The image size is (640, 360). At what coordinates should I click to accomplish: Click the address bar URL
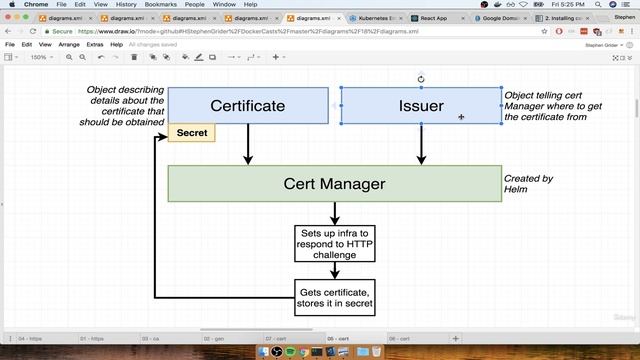(248, 31)
